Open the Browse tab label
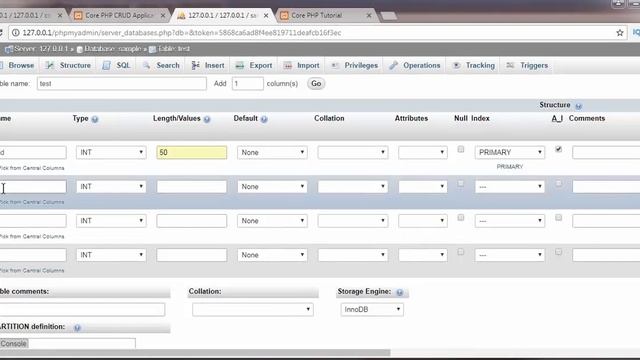 (x=21, y=65)
